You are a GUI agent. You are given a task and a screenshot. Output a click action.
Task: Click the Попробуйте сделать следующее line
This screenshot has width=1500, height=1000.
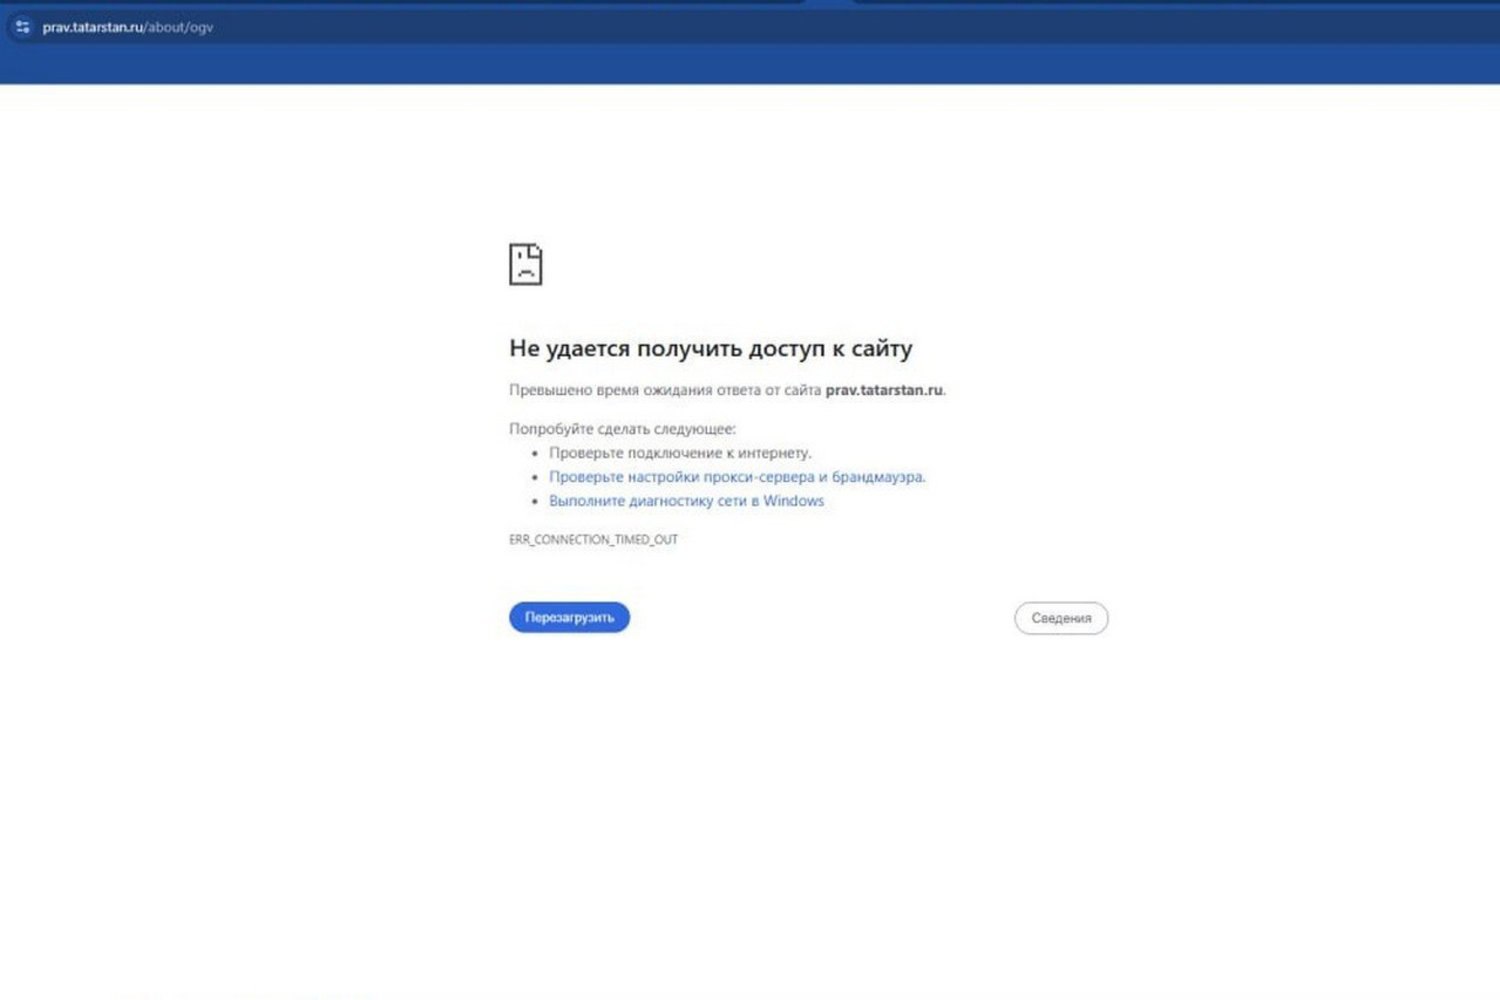pos(622,429)
